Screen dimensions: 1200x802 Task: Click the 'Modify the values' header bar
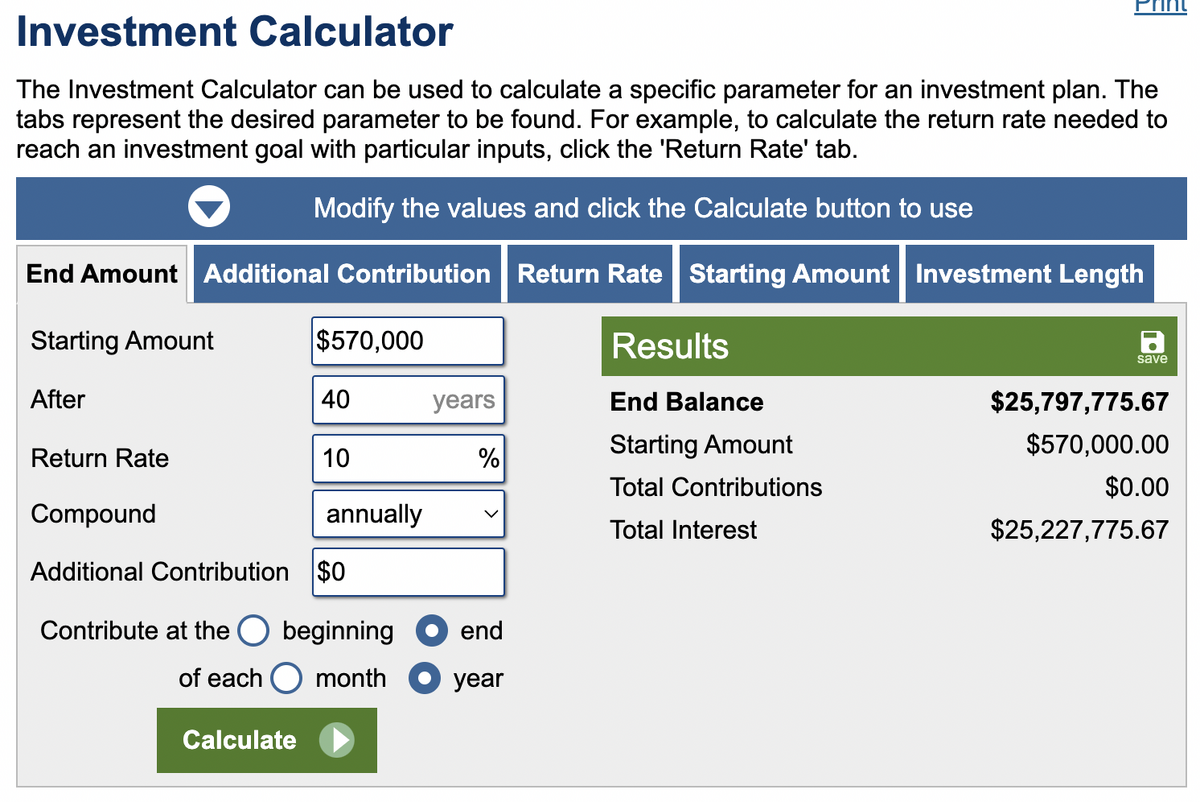(642, 208)
